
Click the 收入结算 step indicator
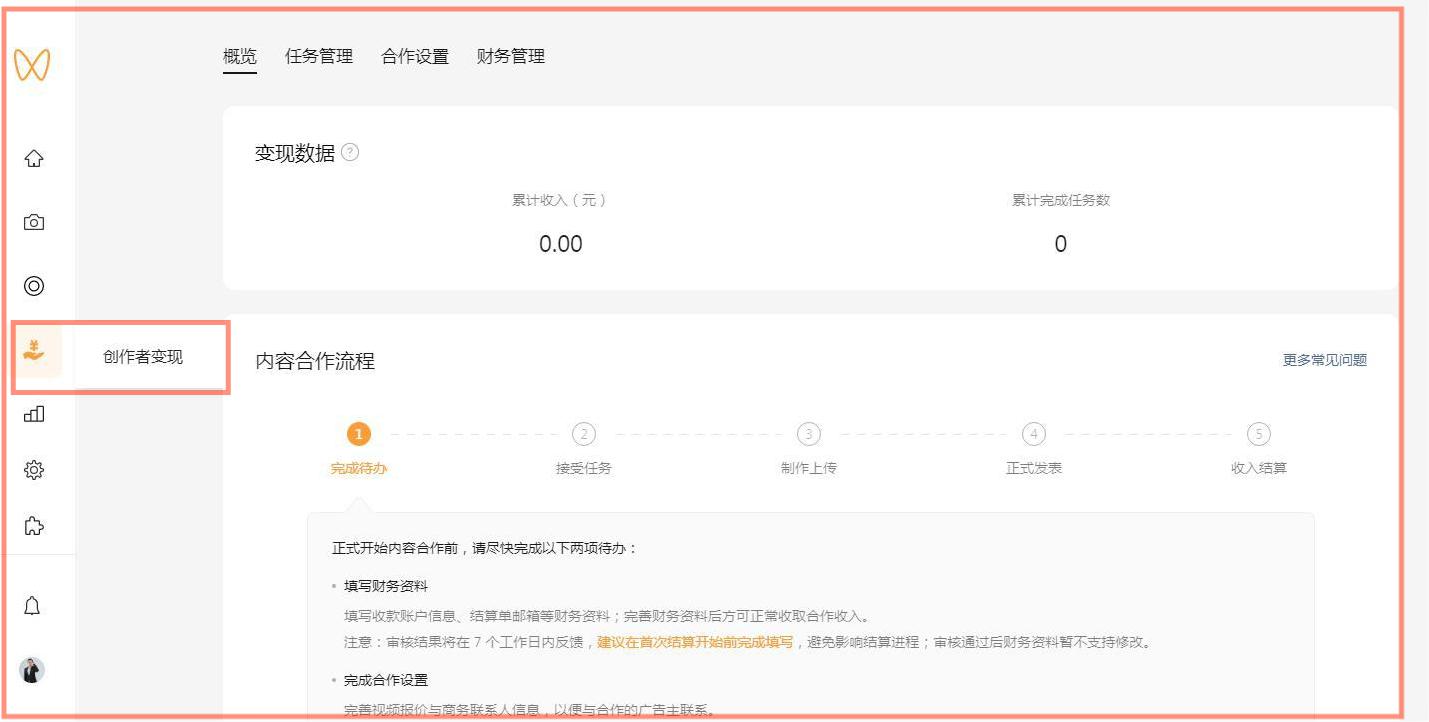point(1258,434)
